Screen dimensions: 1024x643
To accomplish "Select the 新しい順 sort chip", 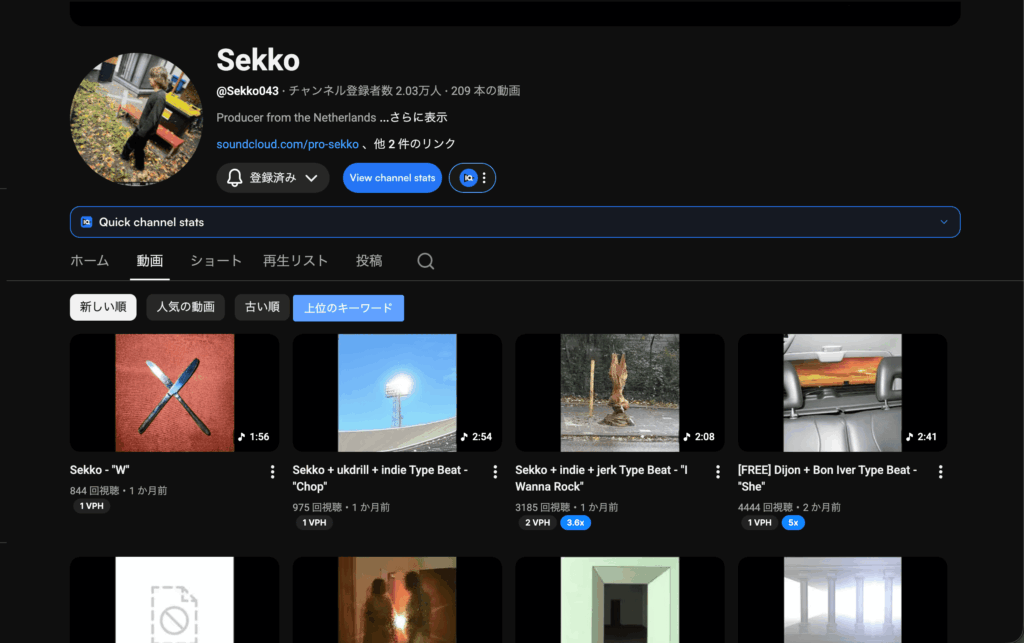I will 103,307.
